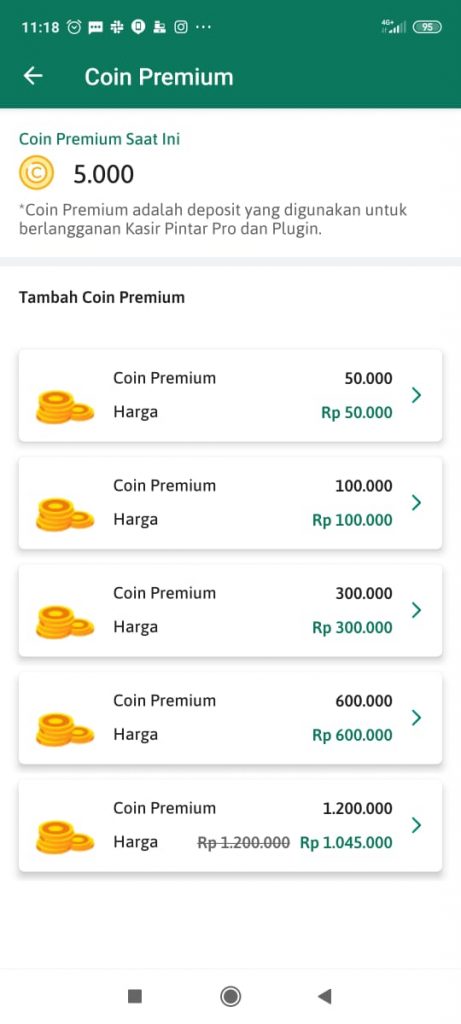Tap coin stack icon of 100.000 package
Image resolution: width=461 pixels, height=1024 pixels.
click(65, 515)
